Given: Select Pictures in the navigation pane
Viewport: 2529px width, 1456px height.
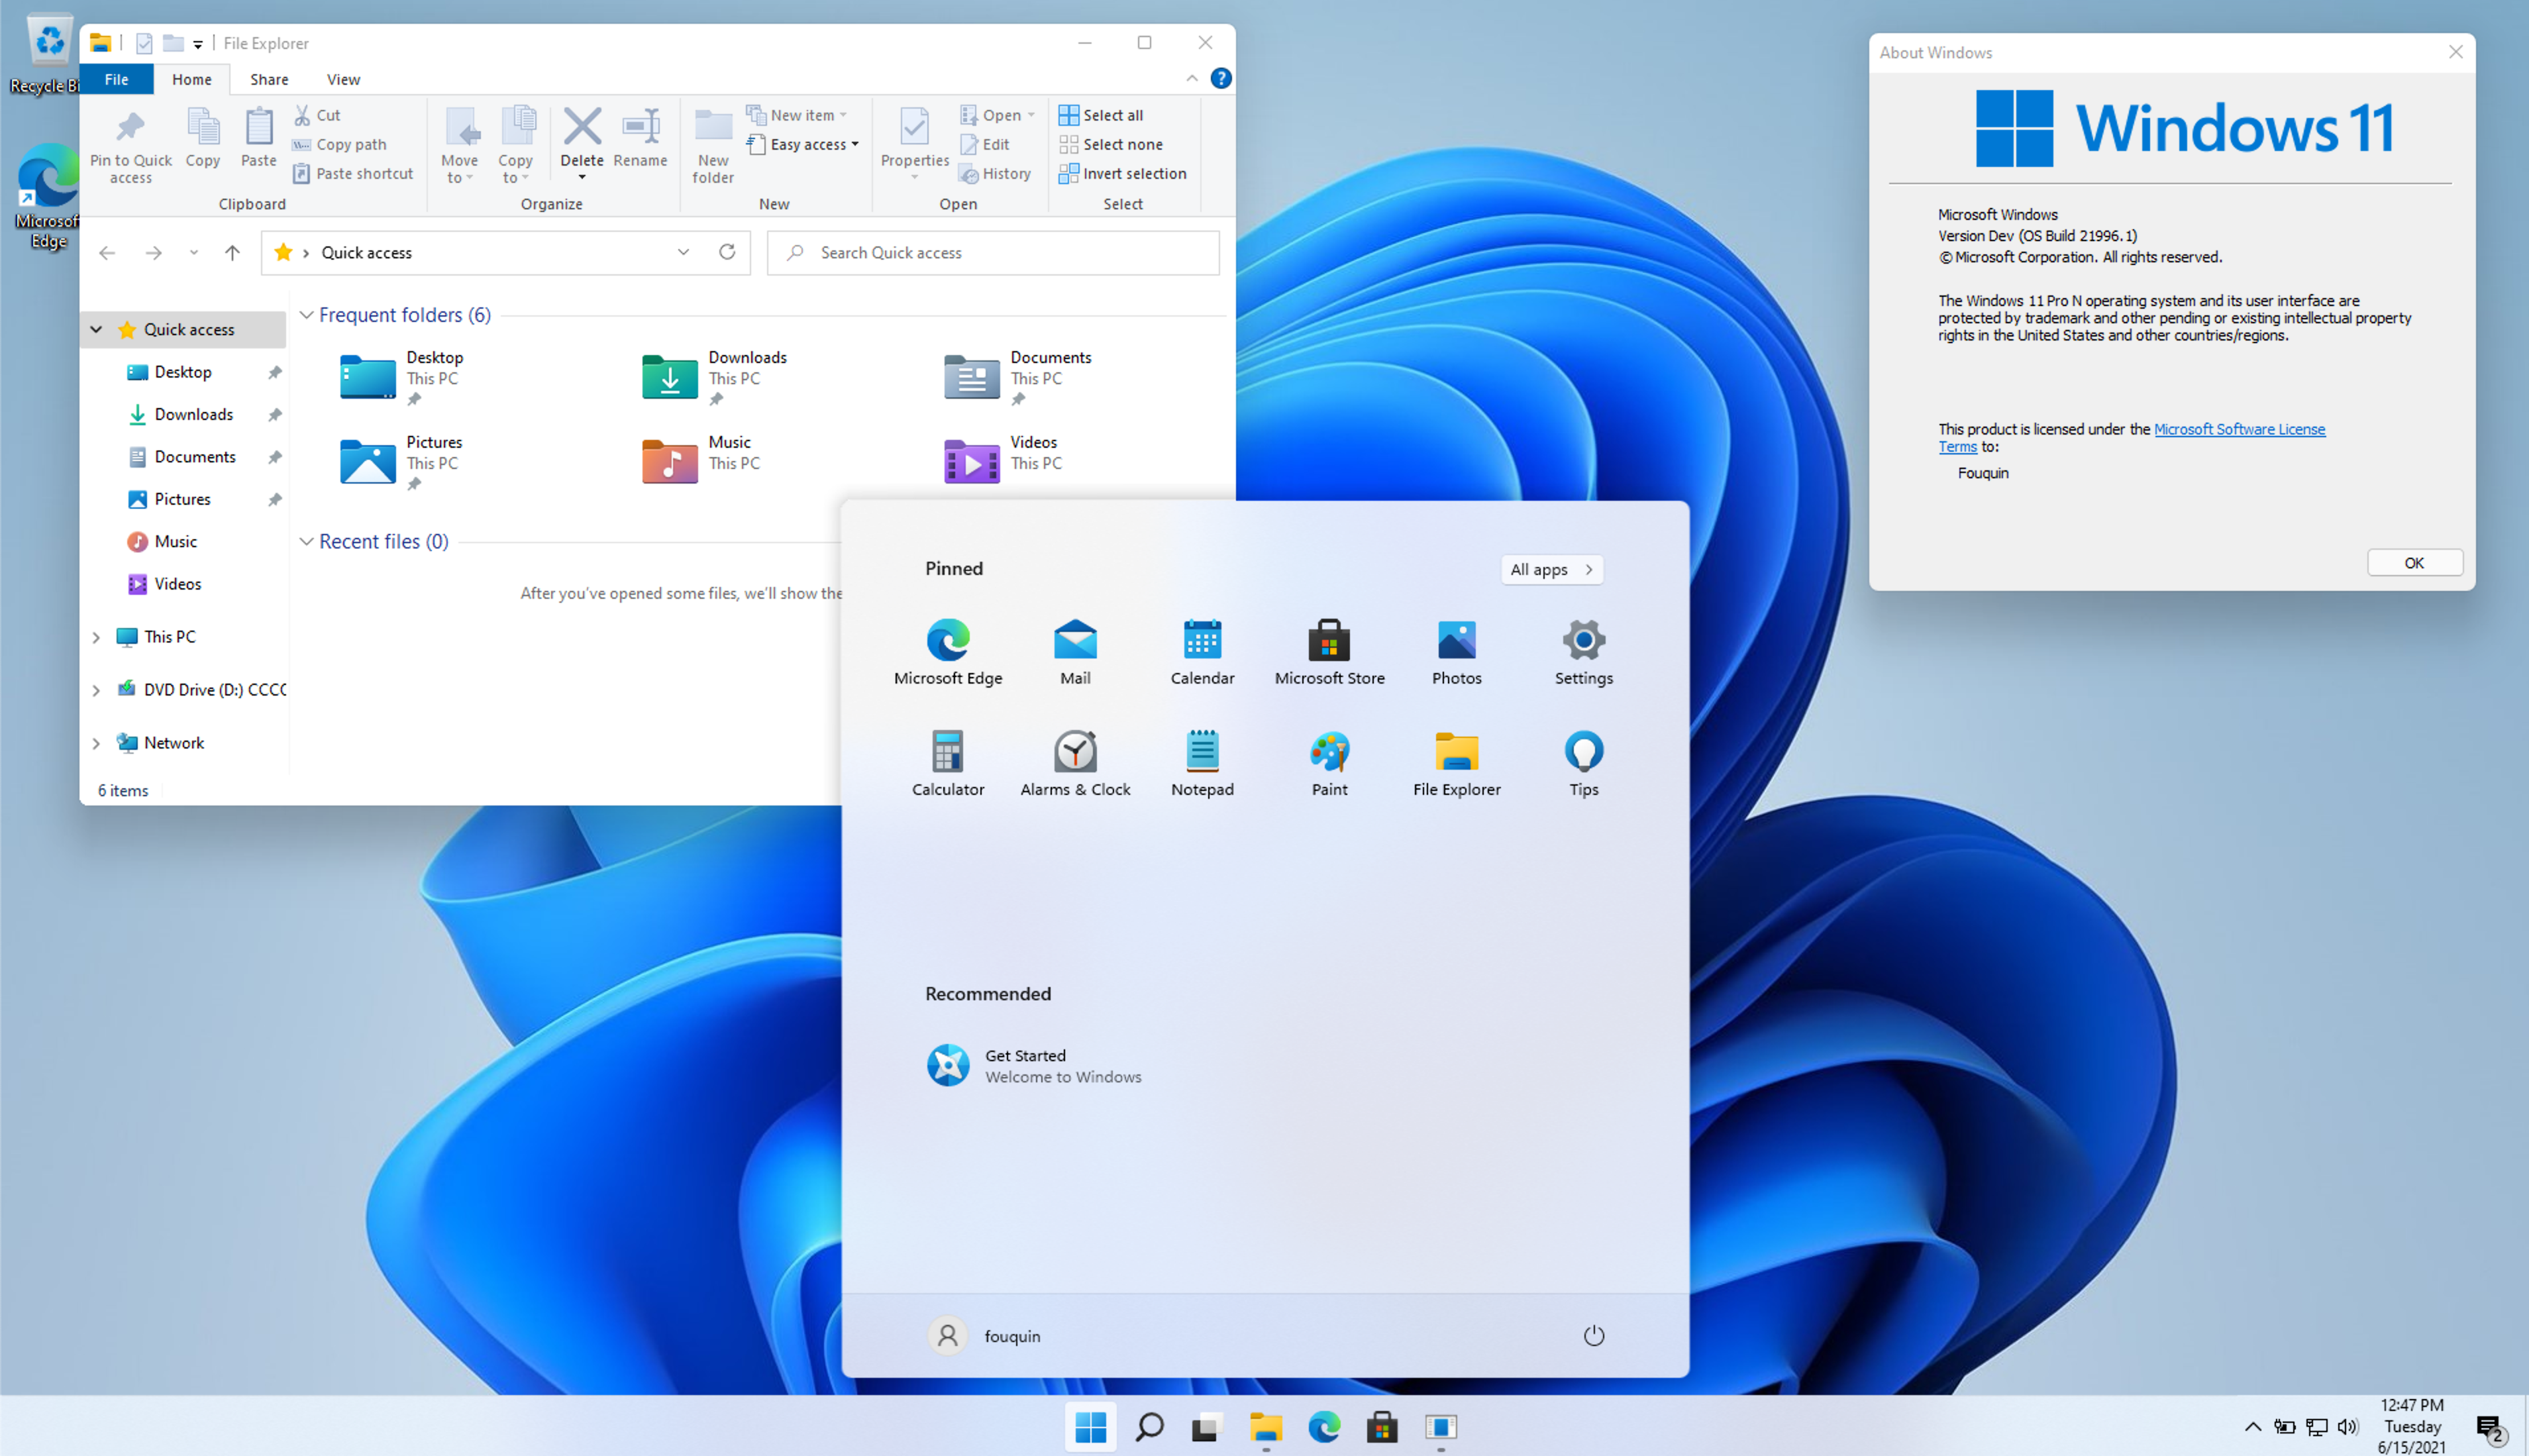Looking at the screenshot, I should click(x=182, y=499).
